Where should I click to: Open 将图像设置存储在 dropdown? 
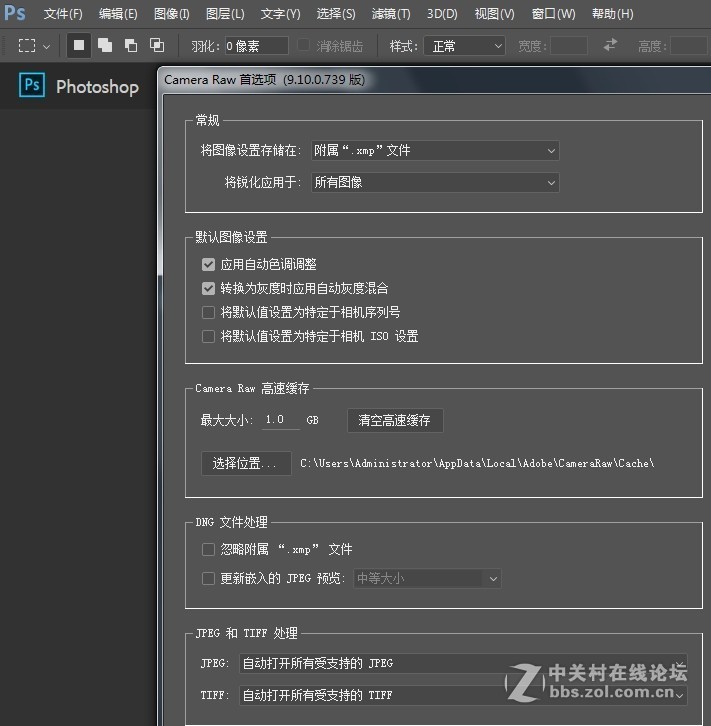[435, 150]
